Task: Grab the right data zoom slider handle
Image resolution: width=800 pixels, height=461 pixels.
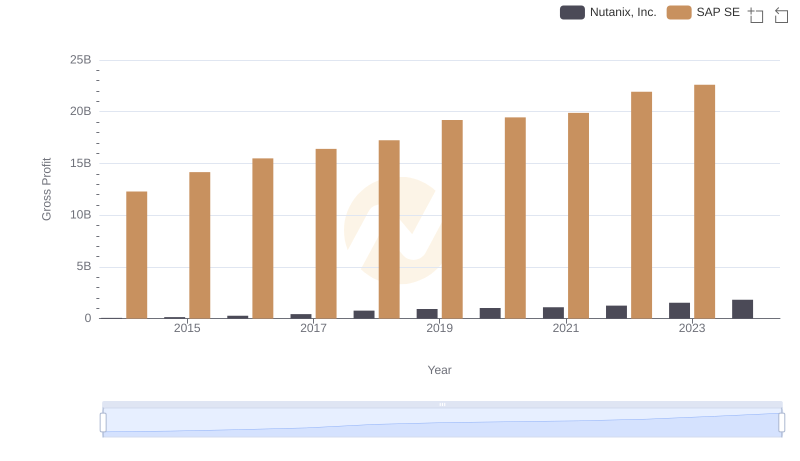Action: click(781, 423)
